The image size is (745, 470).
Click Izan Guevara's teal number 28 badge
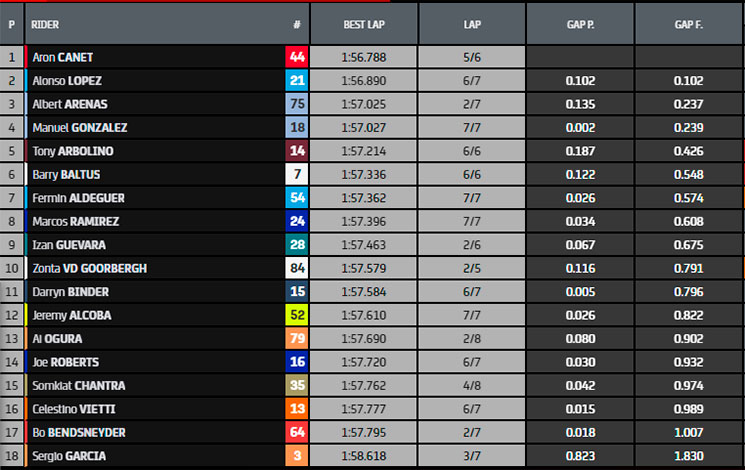point(297,245)
